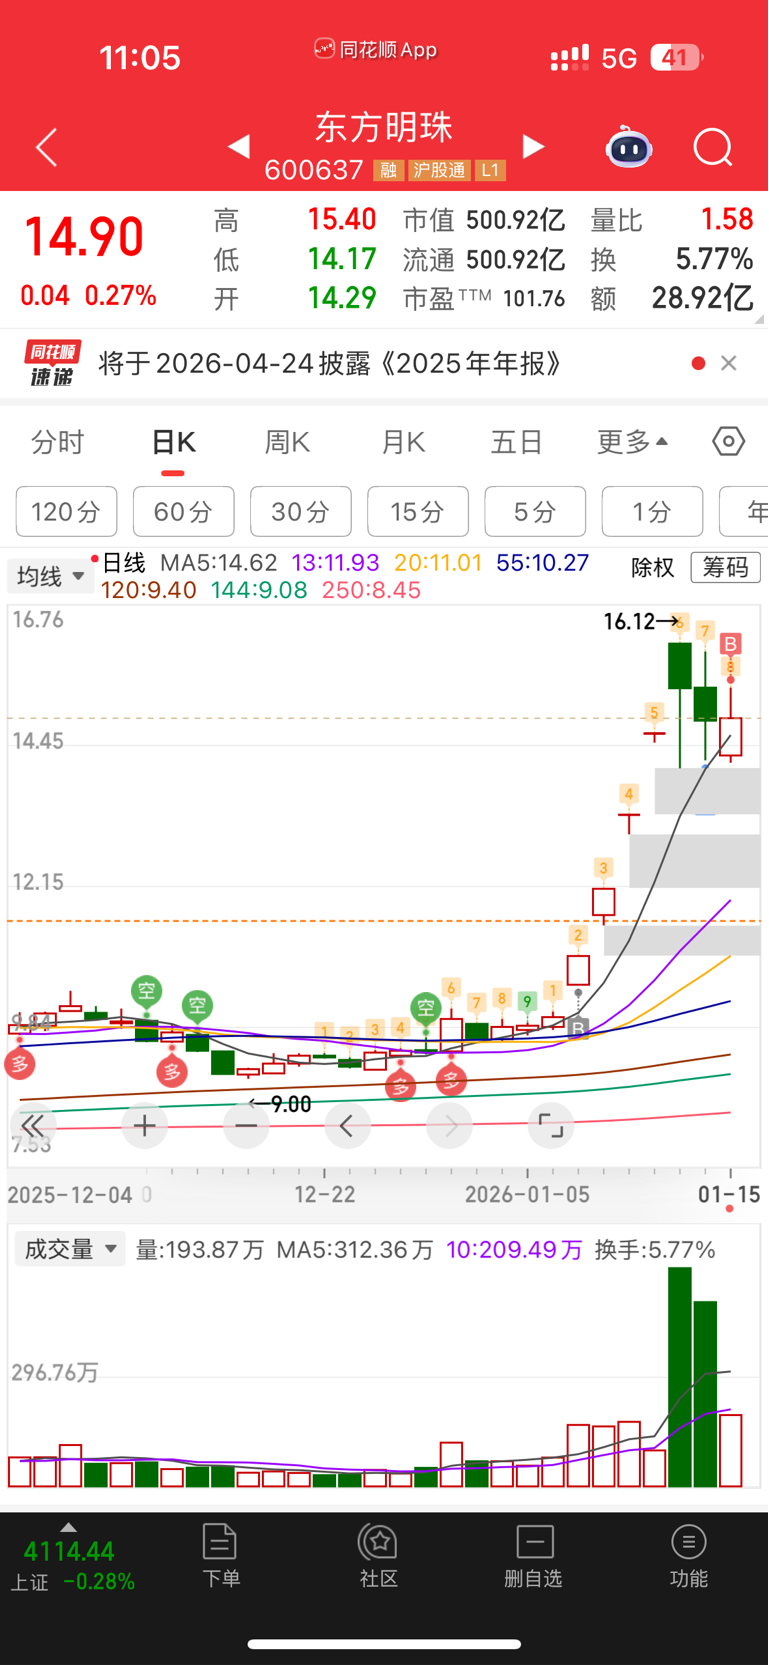Tap the 沪股通 badge
The width and height of the screenshot is (769, 1665).
coord(439,171)
